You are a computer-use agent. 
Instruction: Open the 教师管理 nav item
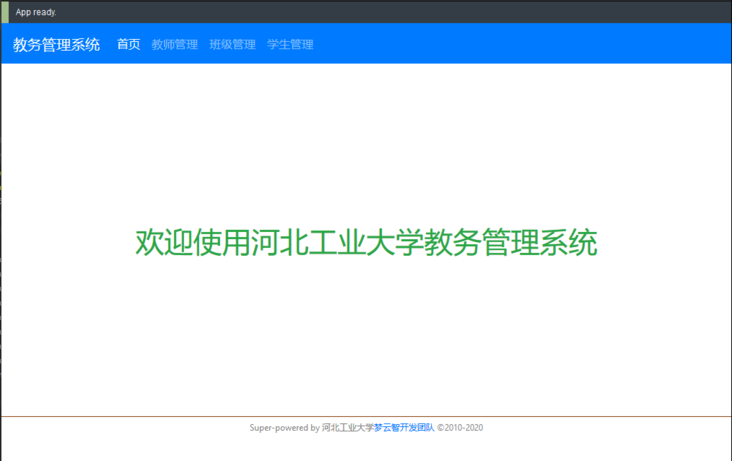174,44
